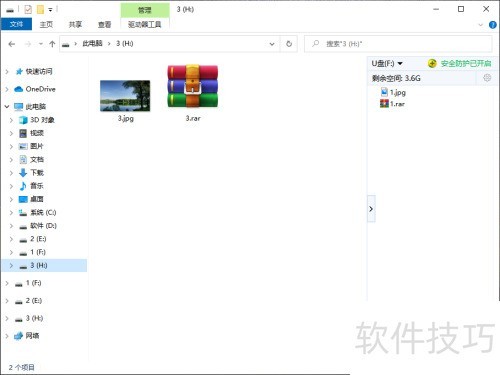Go up one folder level arrow
This screenshot has height=375, width=500.
[x=52, y=44]
